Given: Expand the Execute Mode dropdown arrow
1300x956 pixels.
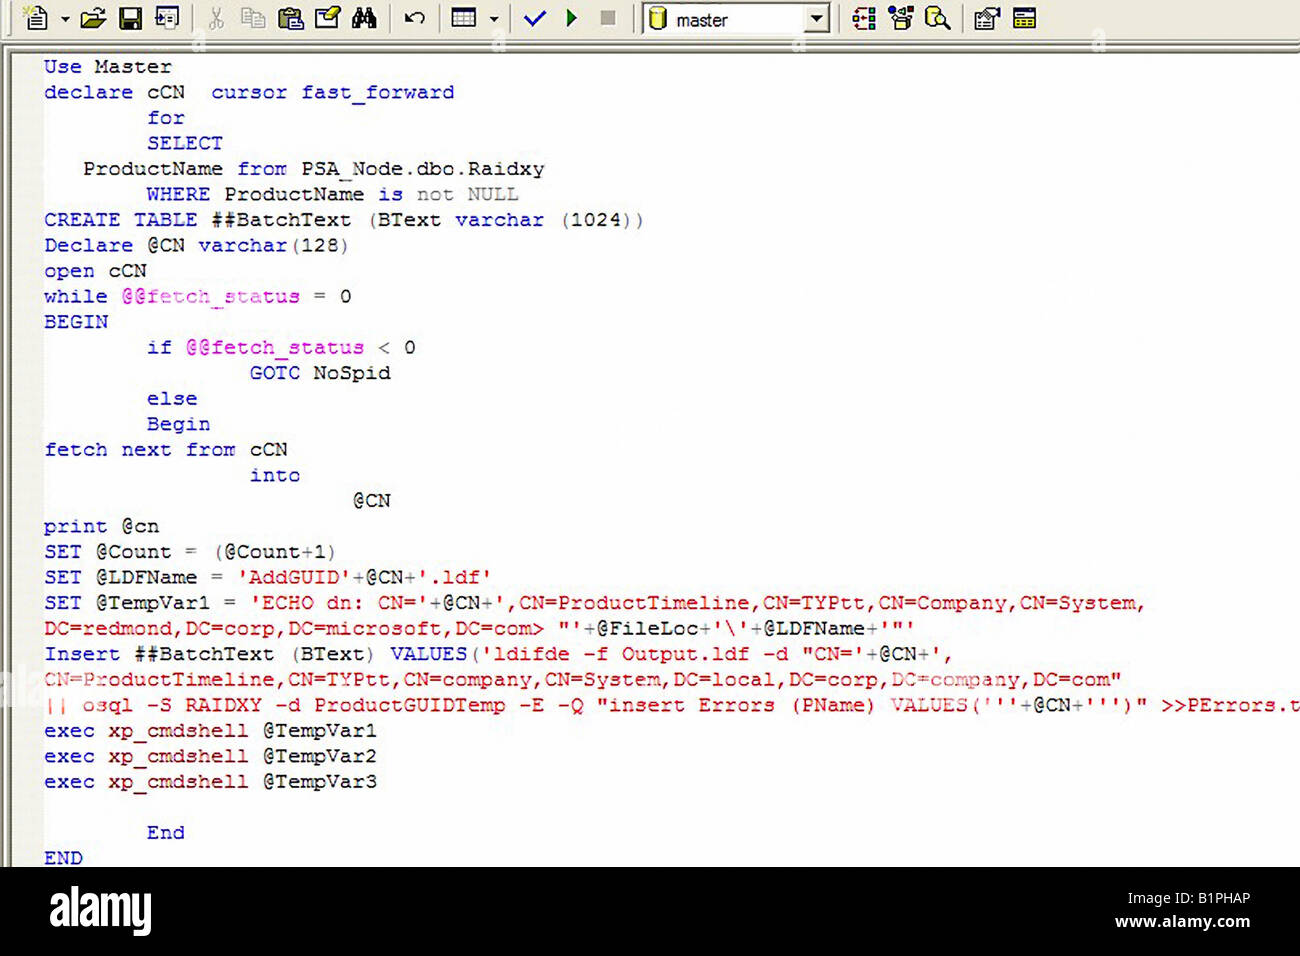Looking at the screenshot, I should pyautogui.click(x=494, y=19).
